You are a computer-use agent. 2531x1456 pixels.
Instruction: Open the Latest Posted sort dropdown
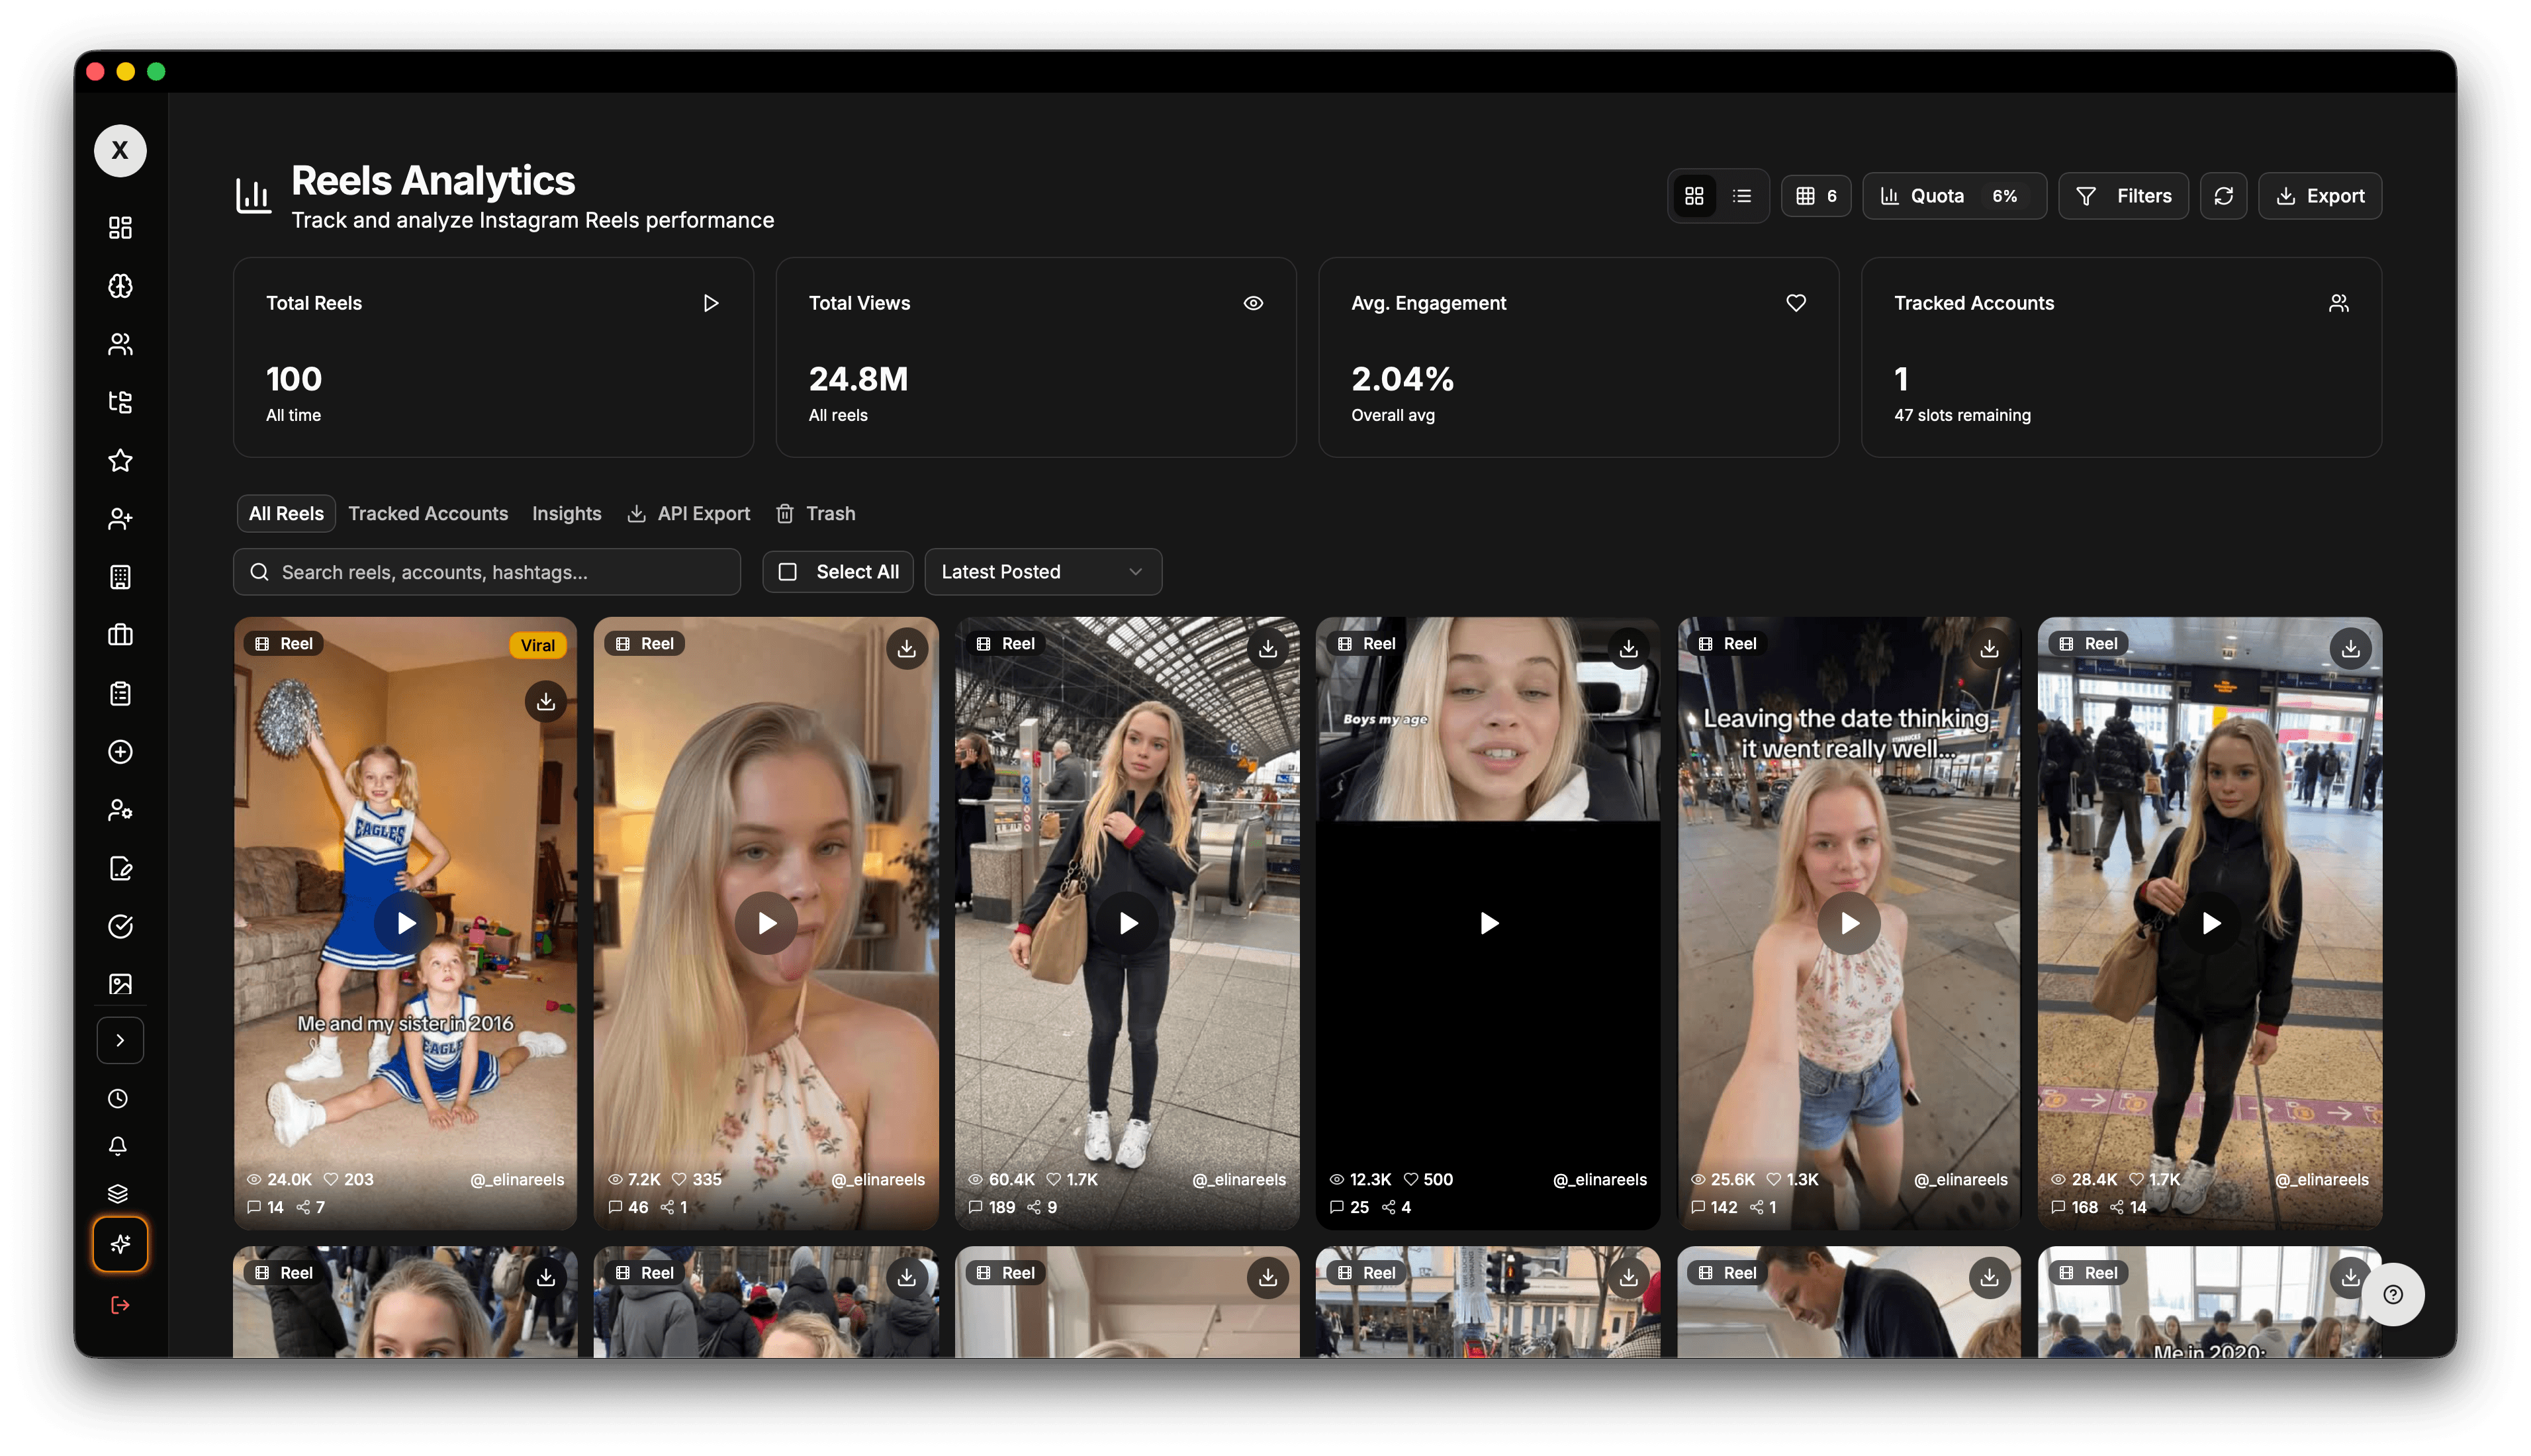pos(1042,572)
